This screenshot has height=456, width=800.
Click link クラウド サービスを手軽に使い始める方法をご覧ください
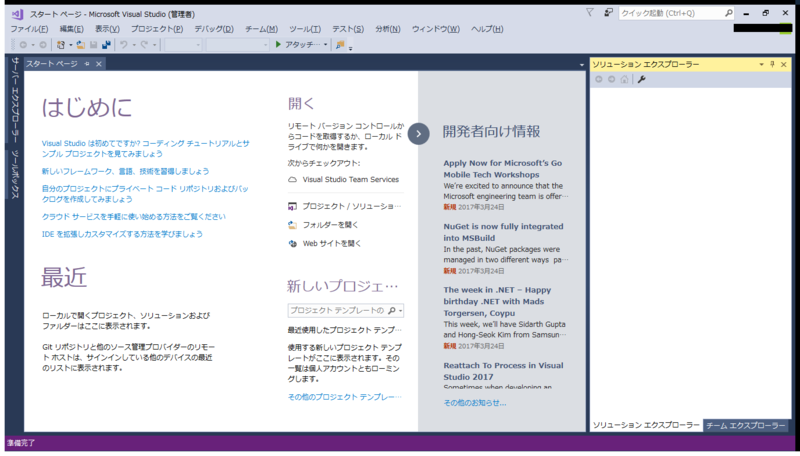coord(134,217)
